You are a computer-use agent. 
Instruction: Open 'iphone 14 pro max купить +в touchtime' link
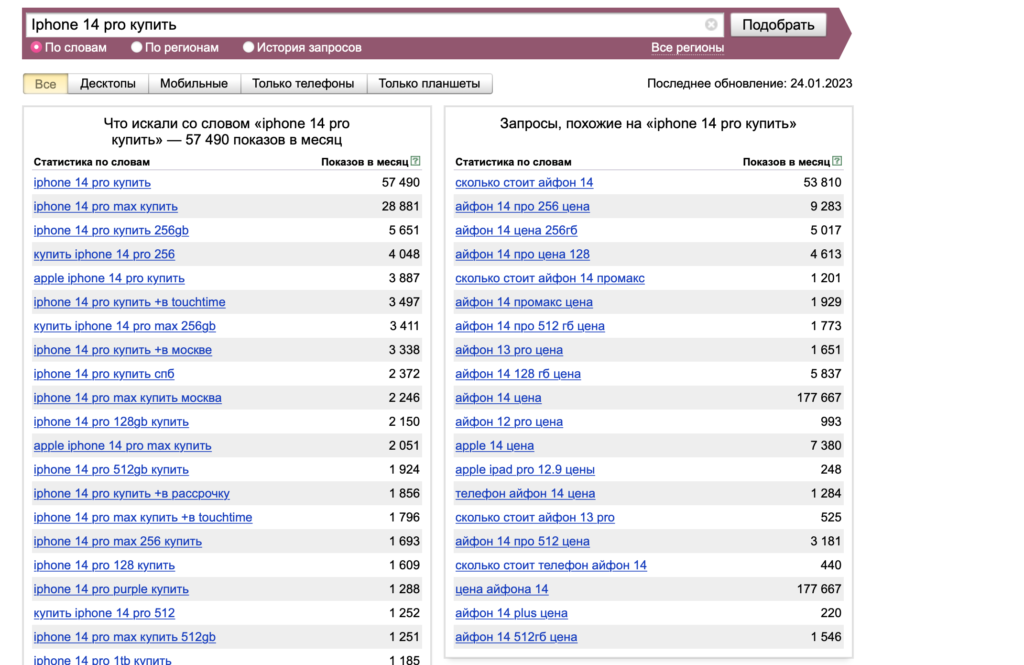143,517
